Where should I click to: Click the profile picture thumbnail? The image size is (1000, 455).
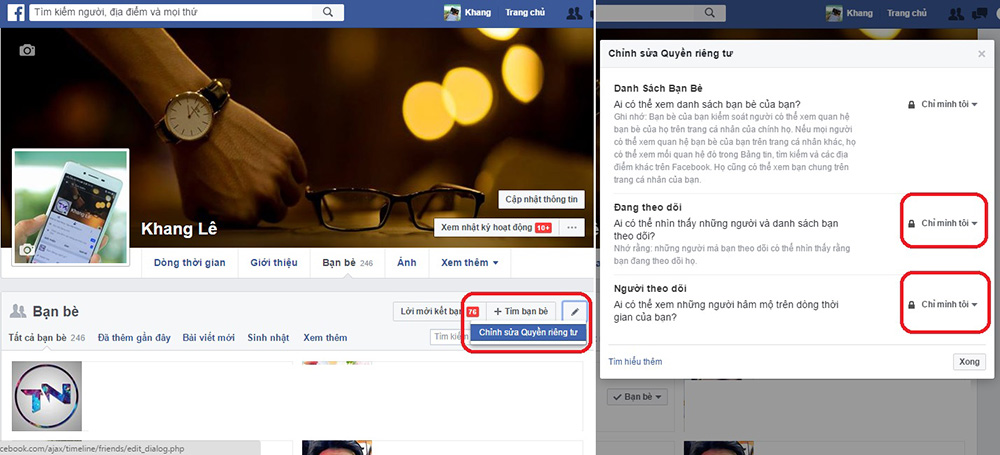71,207
